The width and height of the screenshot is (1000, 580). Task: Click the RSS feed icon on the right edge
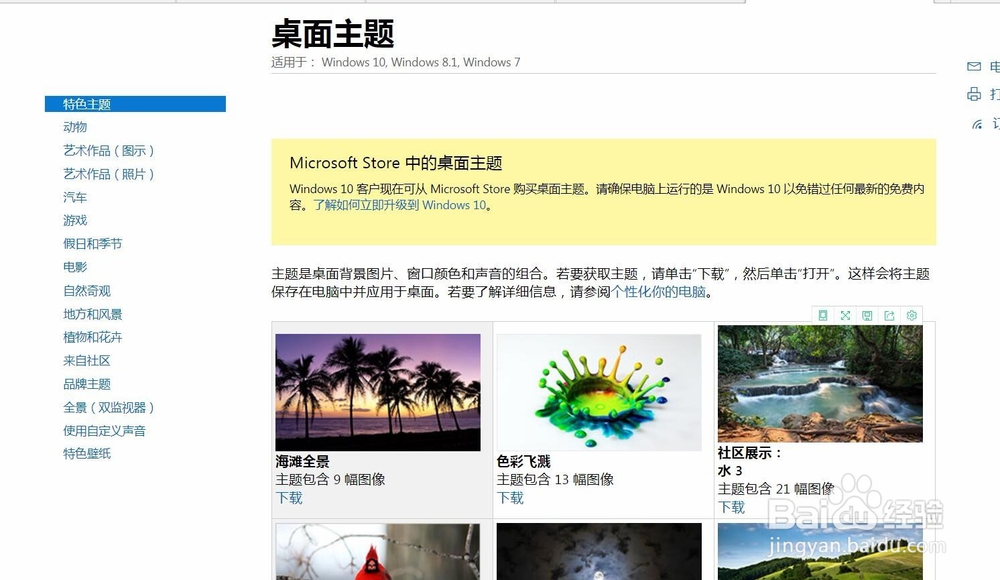977,124
